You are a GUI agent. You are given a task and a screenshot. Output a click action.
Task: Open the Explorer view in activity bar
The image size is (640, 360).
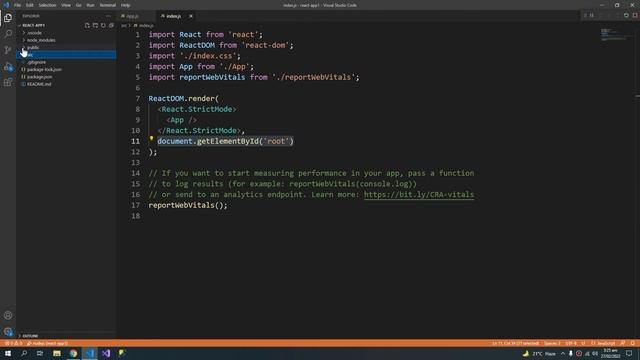(8, 18)
